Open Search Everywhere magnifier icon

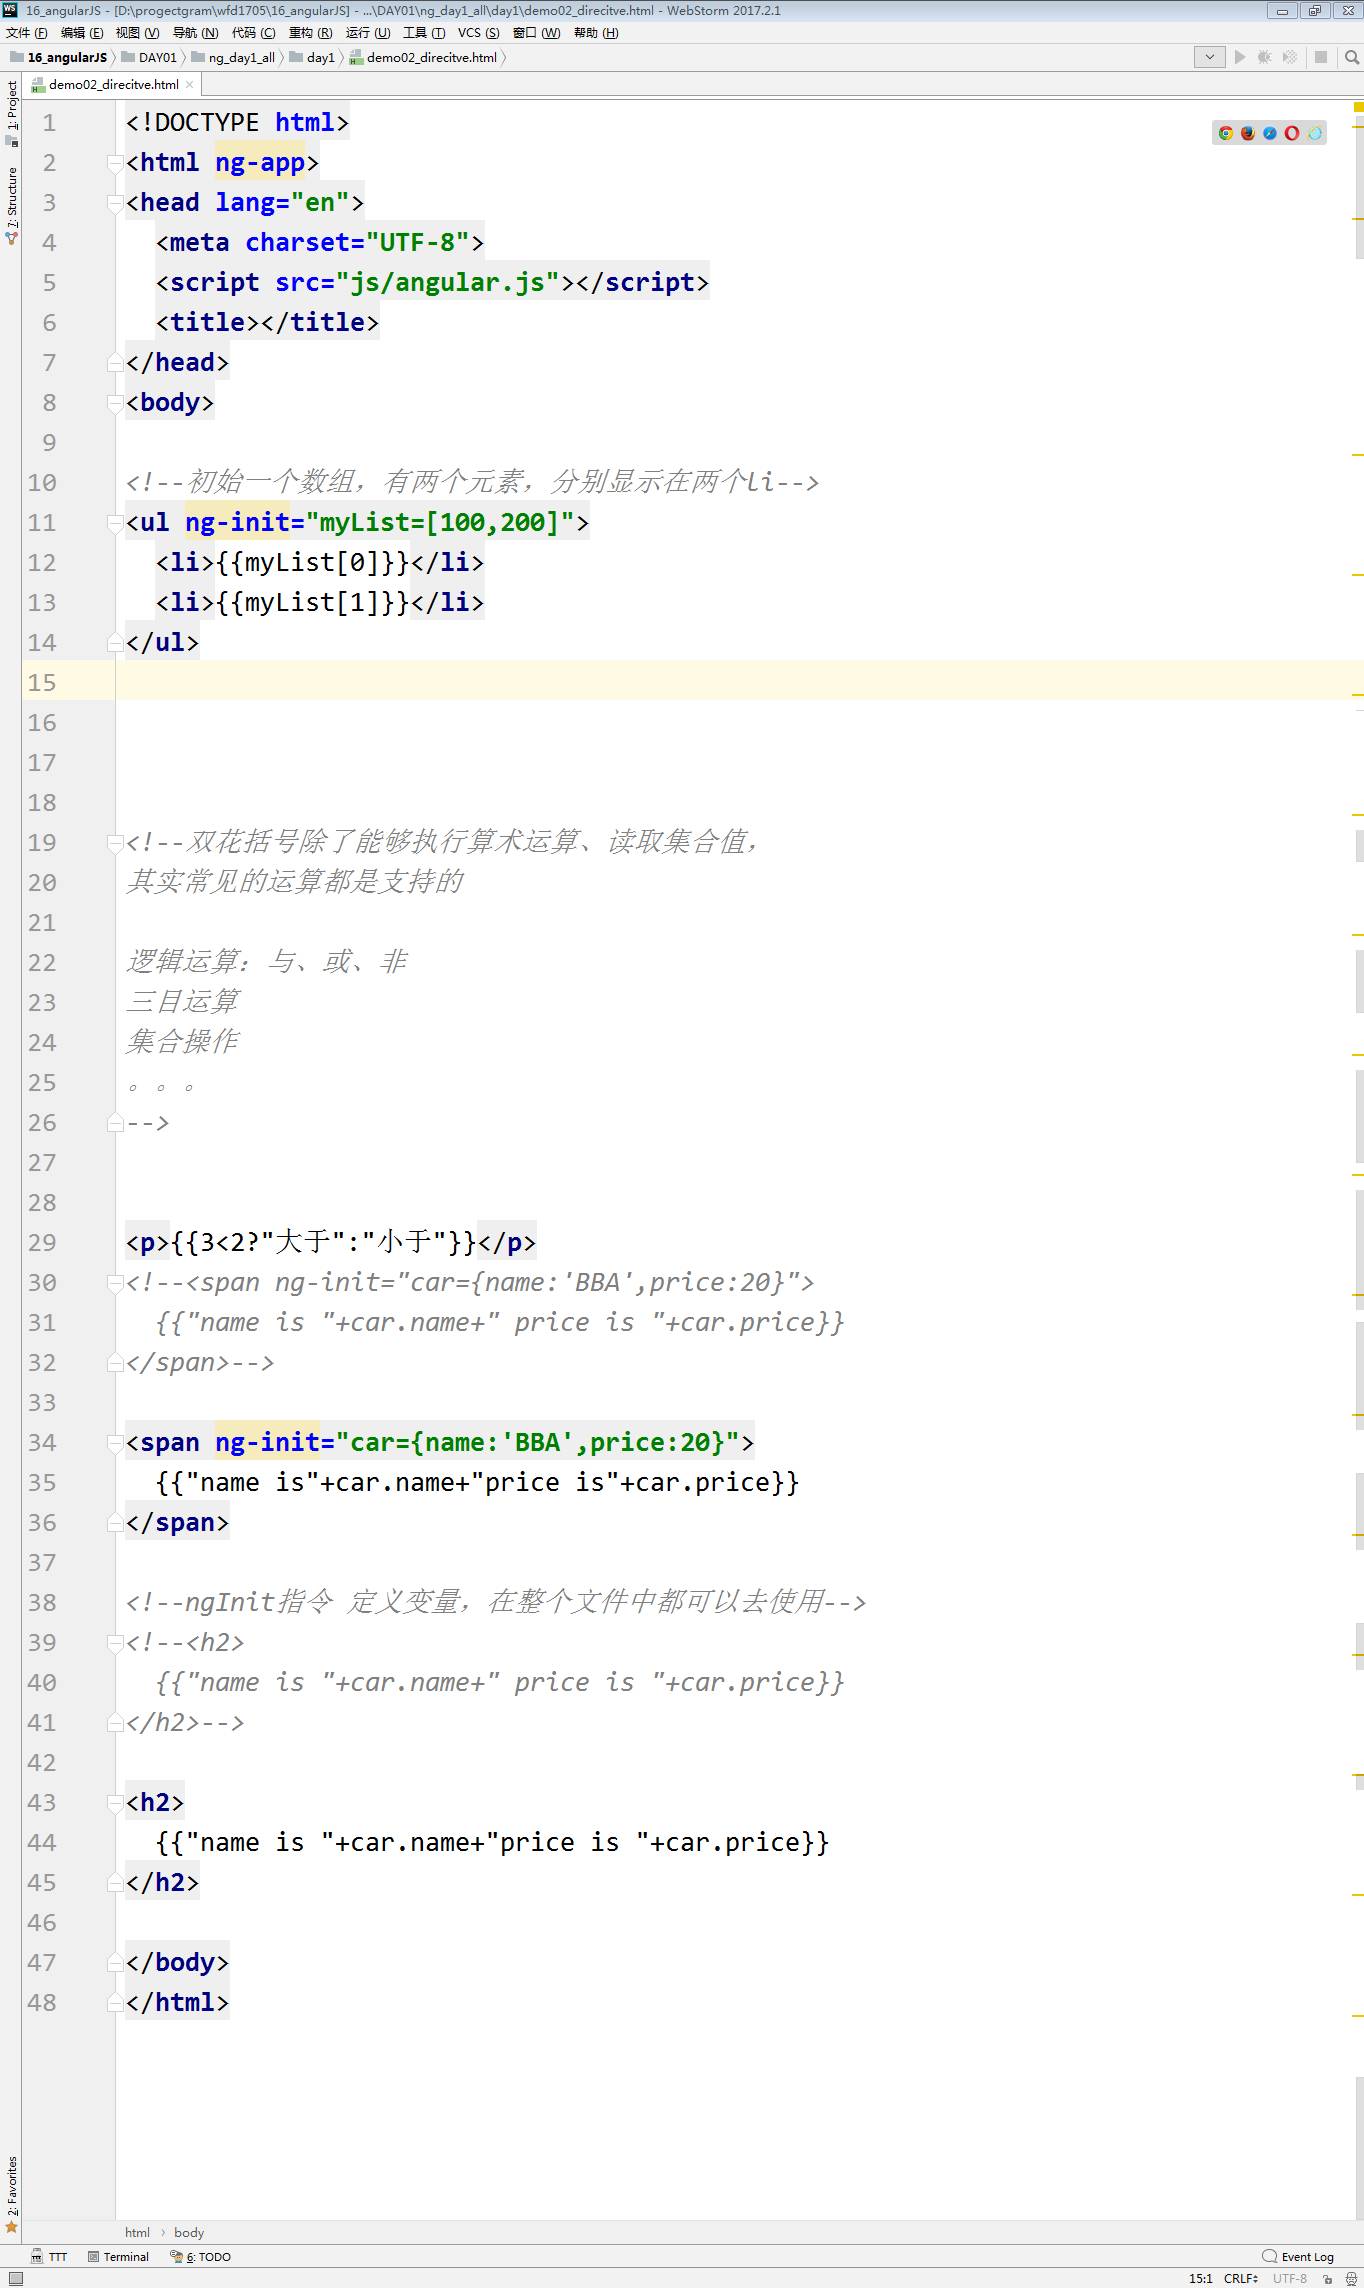click(1352, 57)
